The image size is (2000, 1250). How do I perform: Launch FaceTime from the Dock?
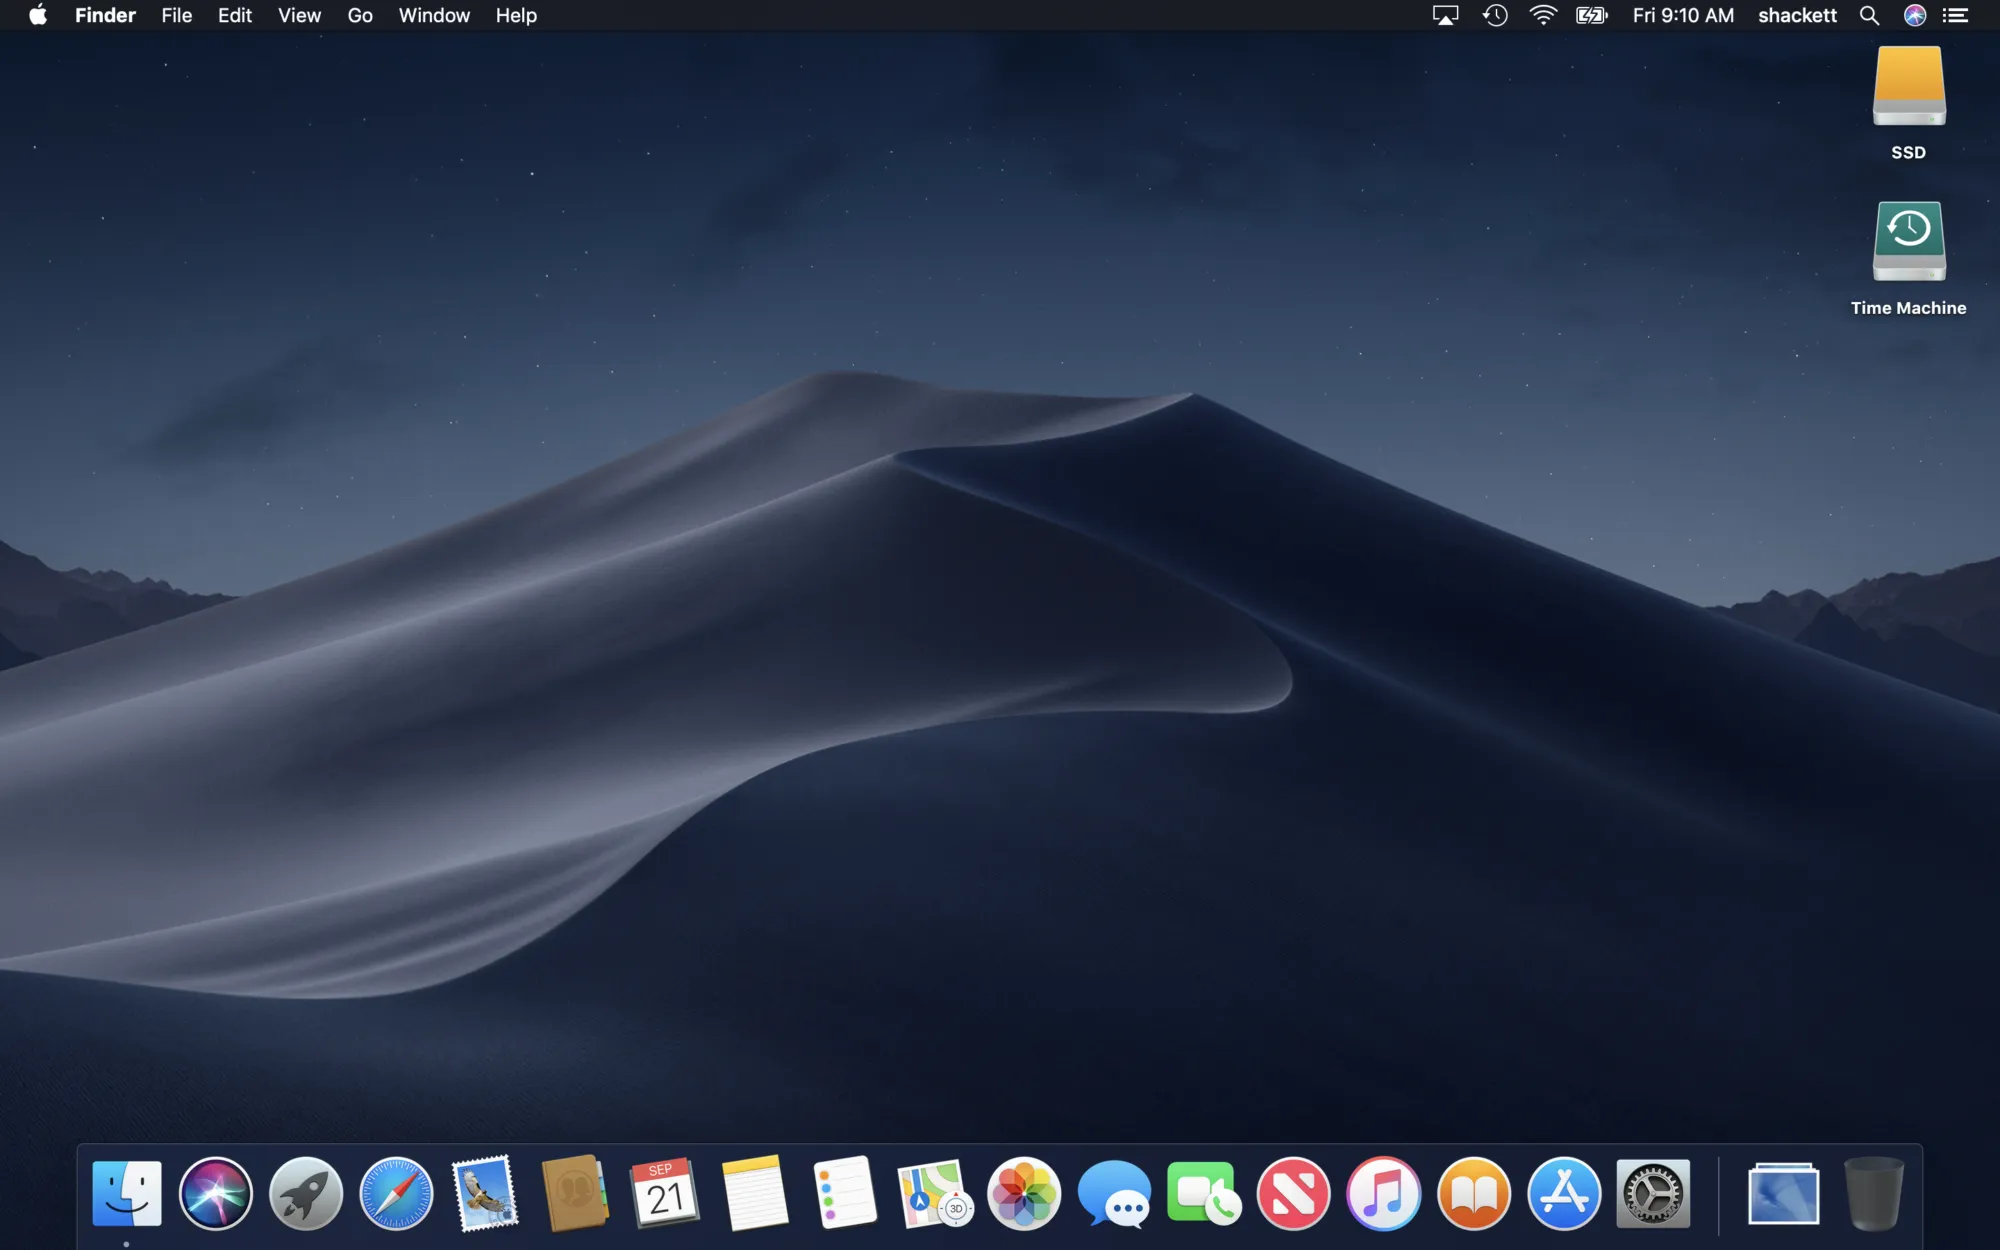1202,1192
